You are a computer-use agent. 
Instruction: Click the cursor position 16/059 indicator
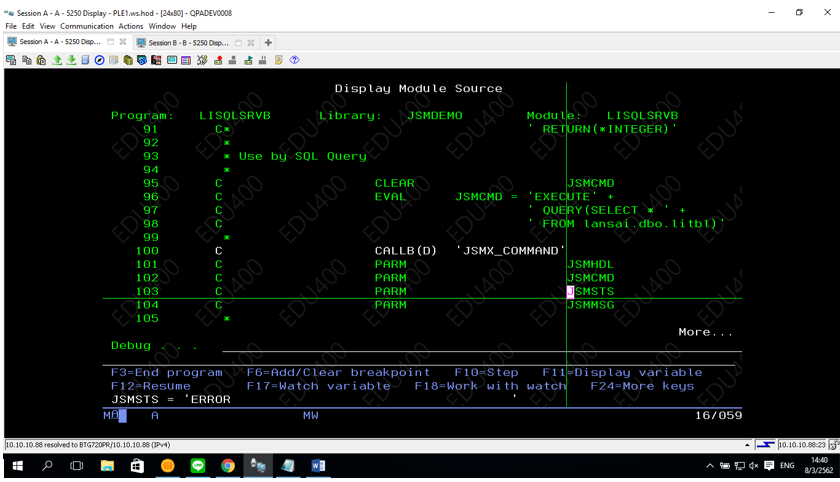tap(718, 416)
